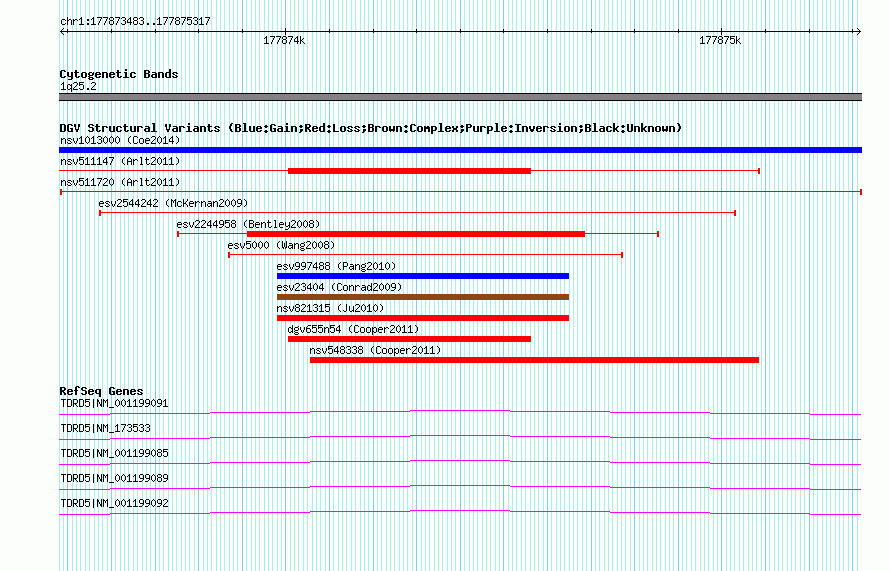Click the Cytogenetic Bands track title
The width and height of the screenshot is (890, 571).
click(x=119, y=74)
